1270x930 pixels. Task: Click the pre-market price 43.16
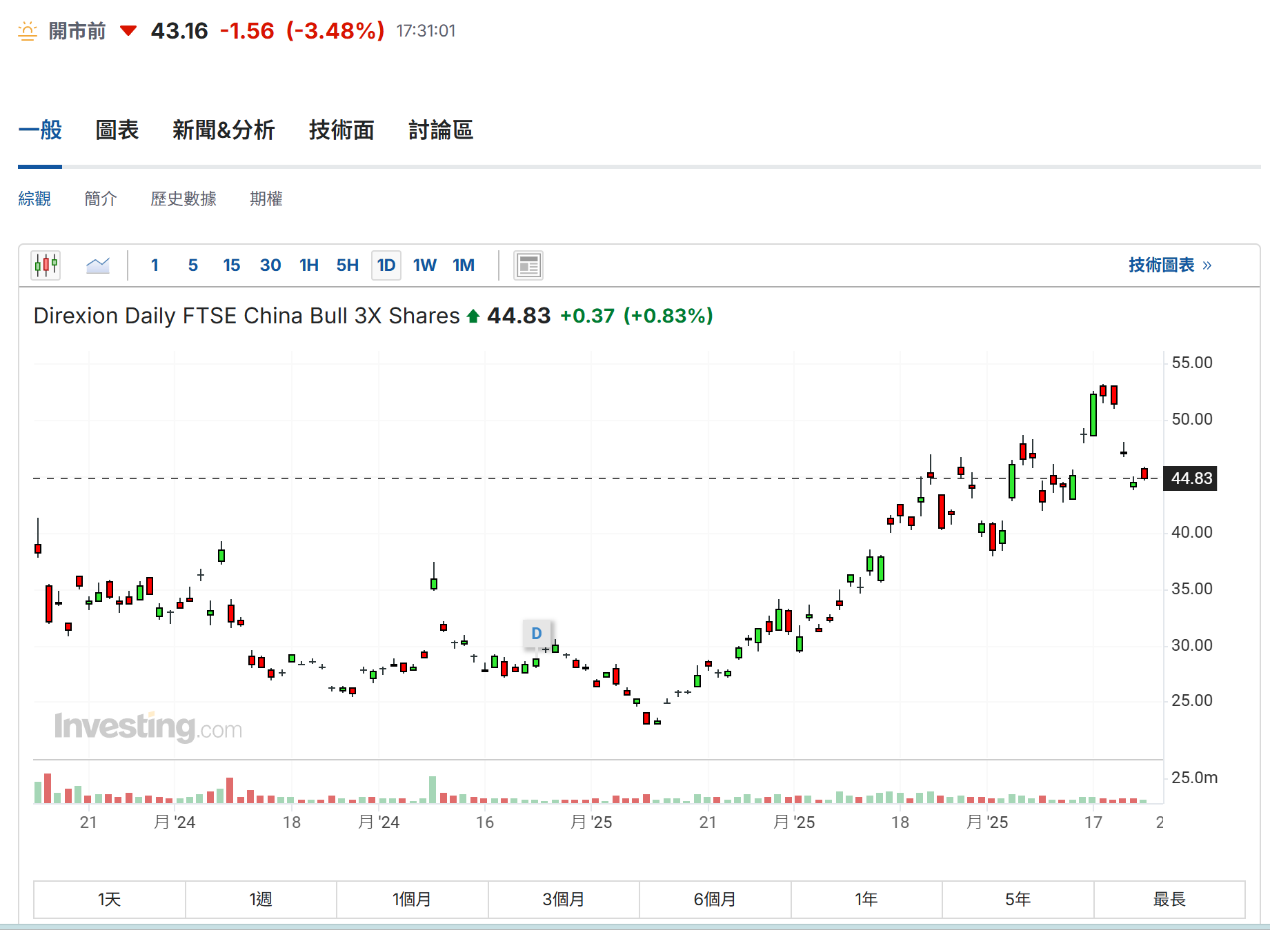point(179,31)
